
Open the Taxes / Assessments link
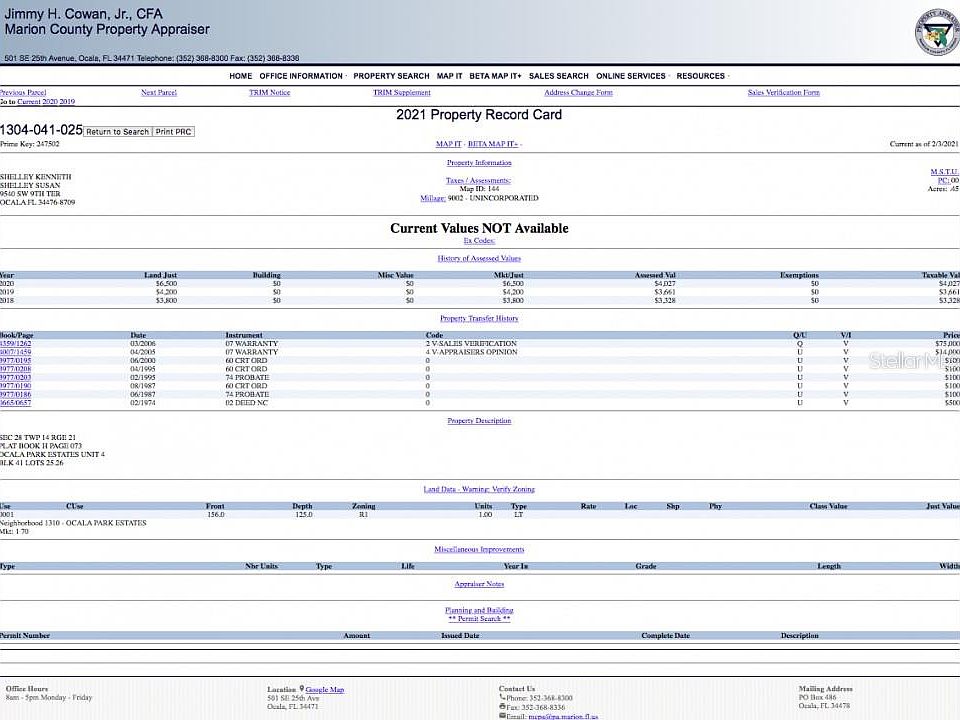tap(478, 181)
